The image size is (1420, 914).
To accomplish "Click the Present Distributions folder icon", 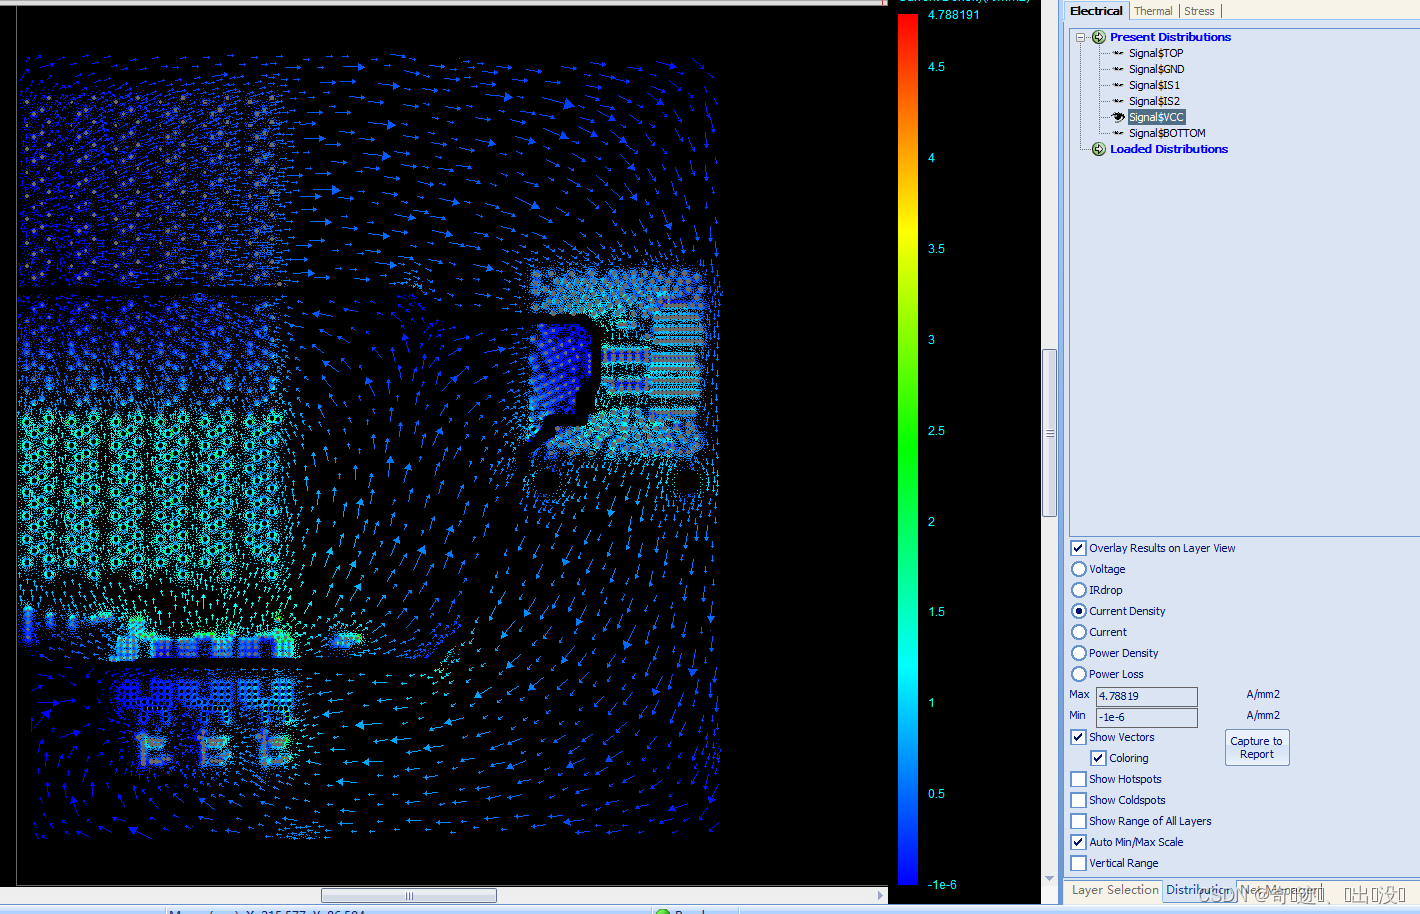I will (1098, 37).
